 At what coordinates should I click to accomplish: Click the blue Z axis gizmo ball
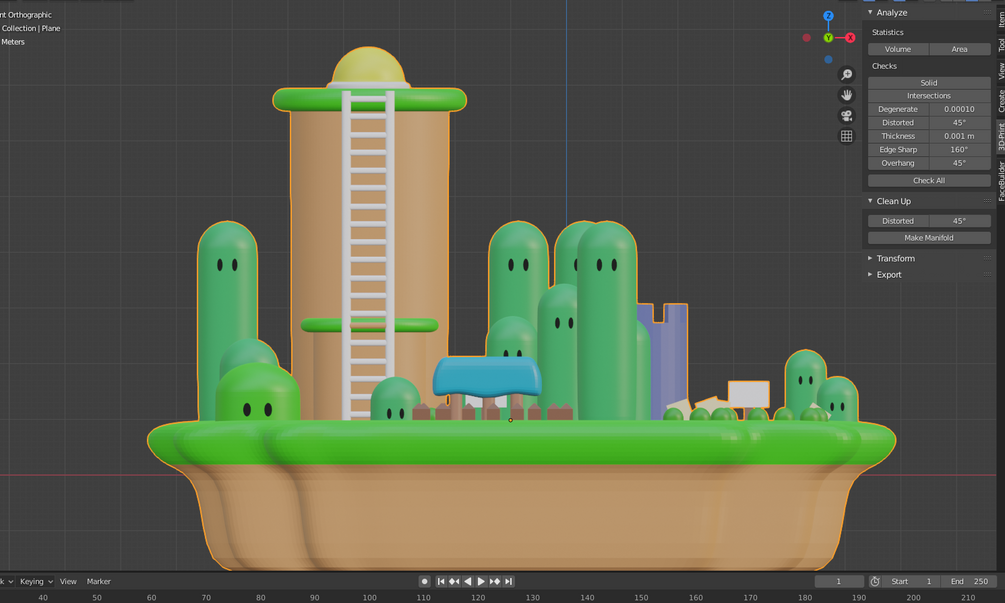point(828,16)
